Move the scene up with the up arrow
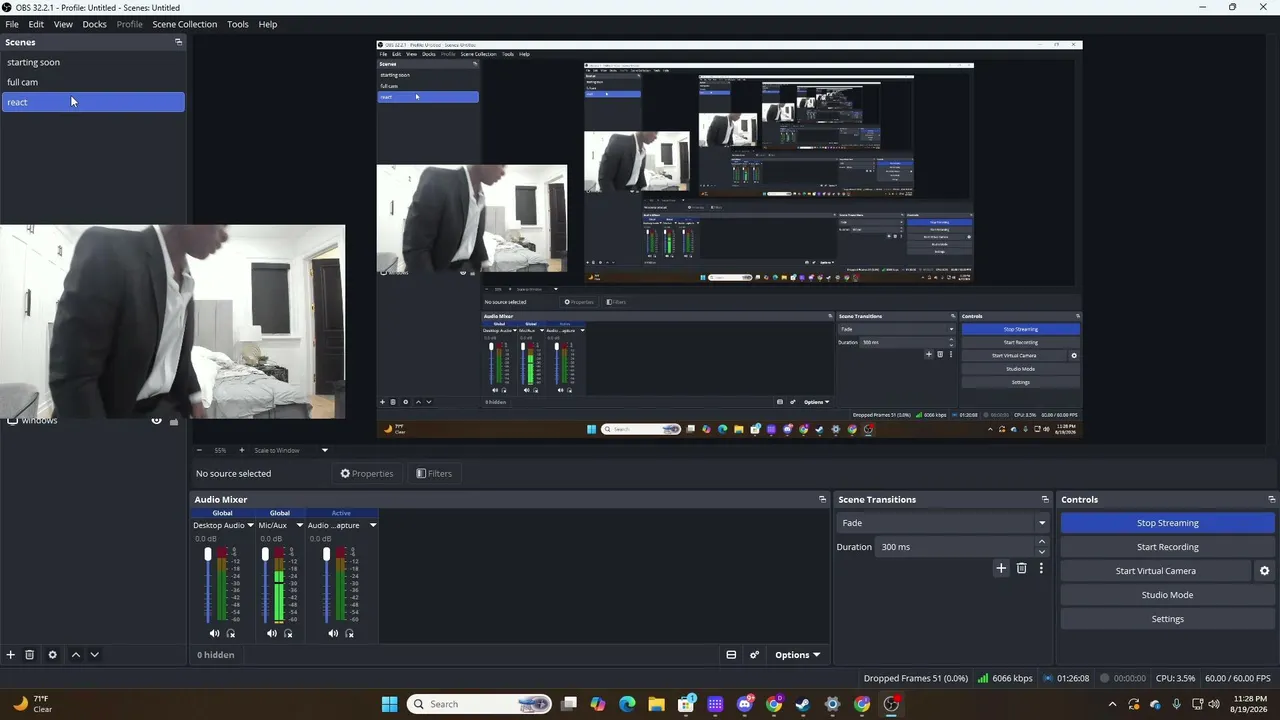This screenshot has height=720, width=1280. 75,655
